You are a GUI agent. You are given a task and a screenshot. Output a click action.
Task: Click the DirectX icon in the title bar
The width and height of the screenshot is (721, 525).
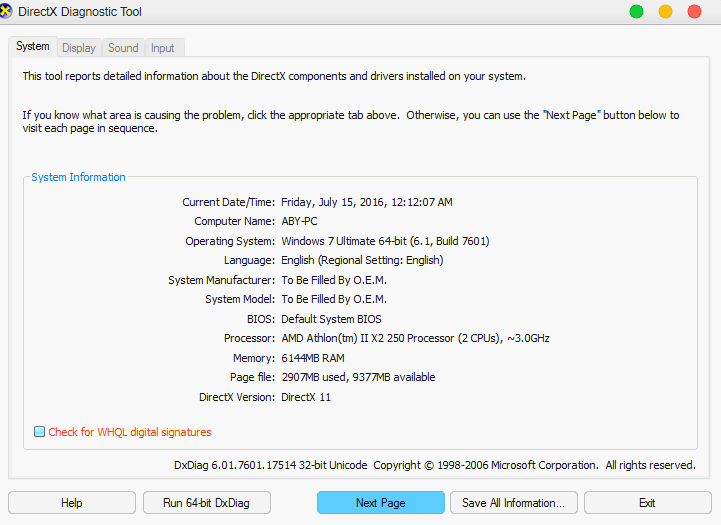tap(6, 11)
